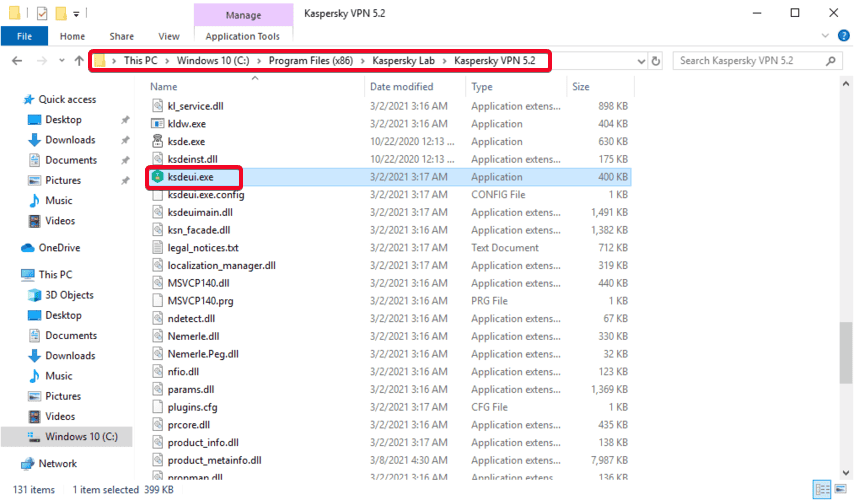
Task: Select ksde.exe application icon
Action: [x=157, y=141]
